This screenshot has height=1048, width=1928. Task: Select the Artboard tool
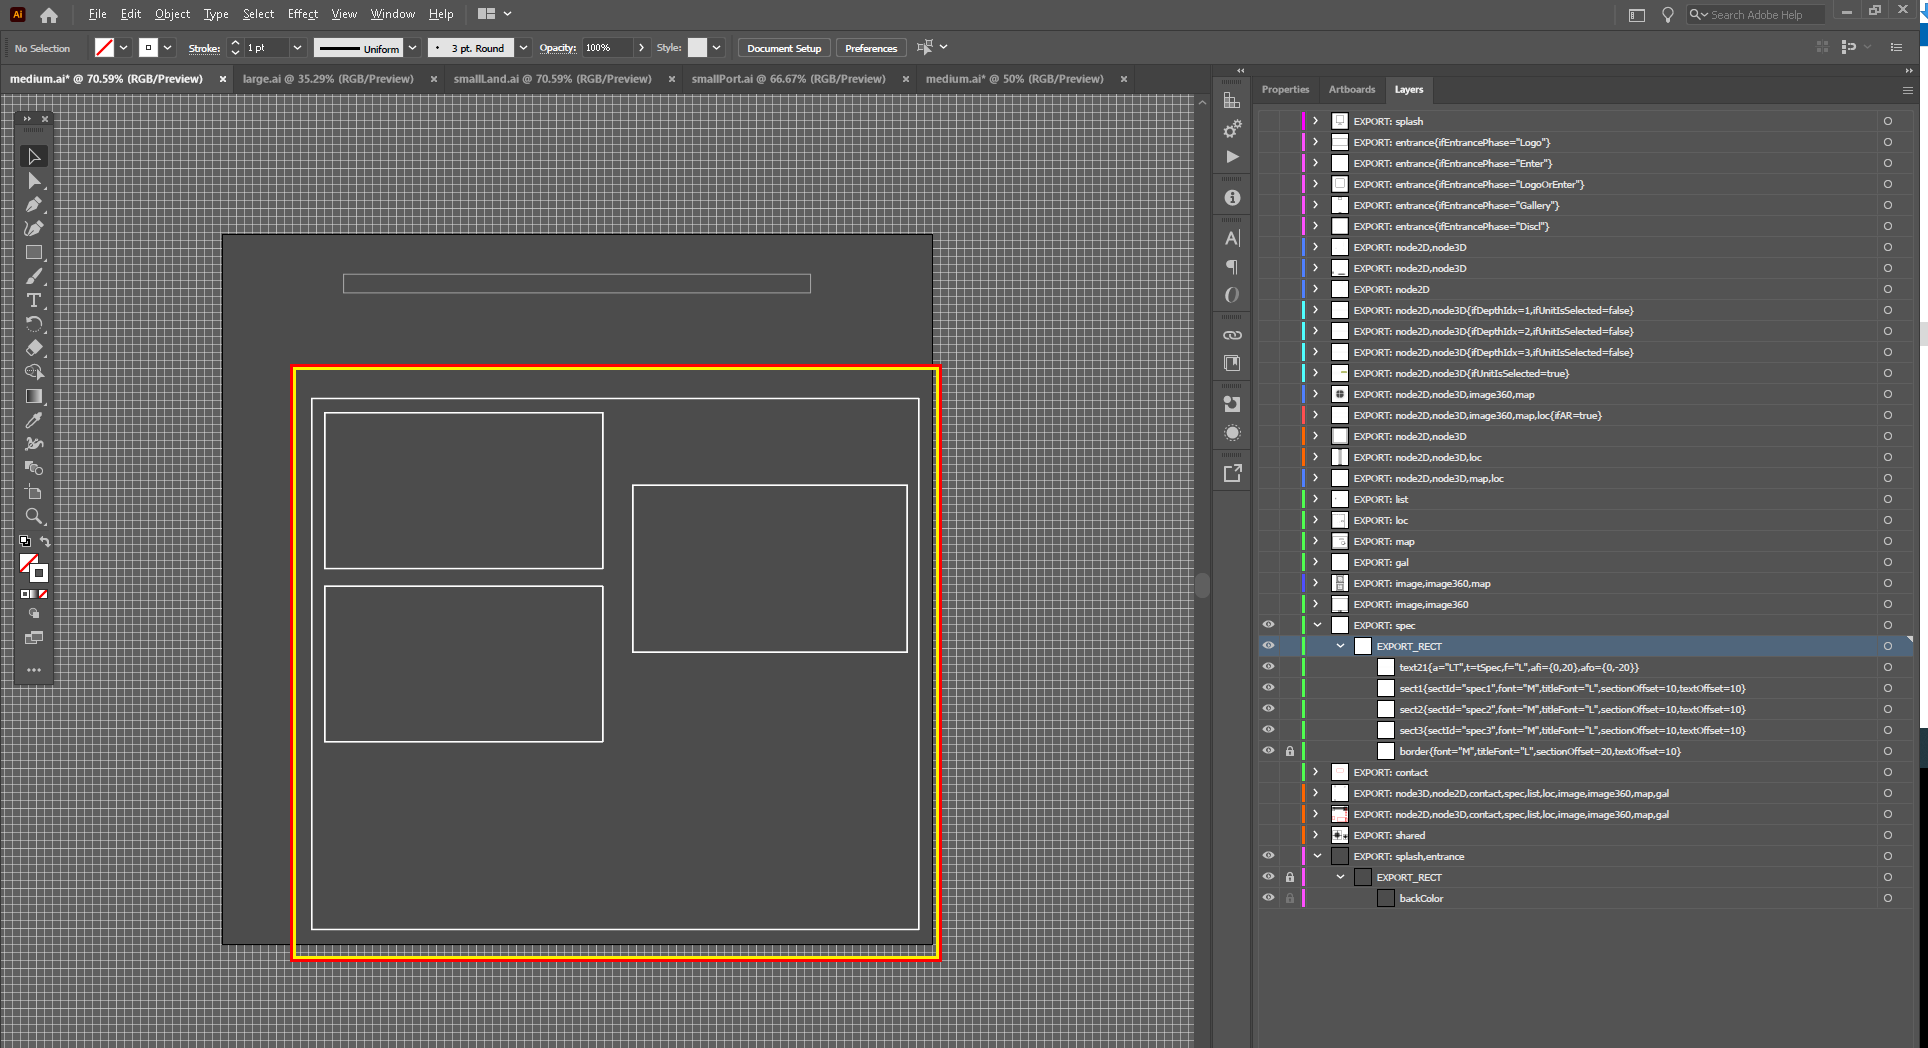(33, 492)
